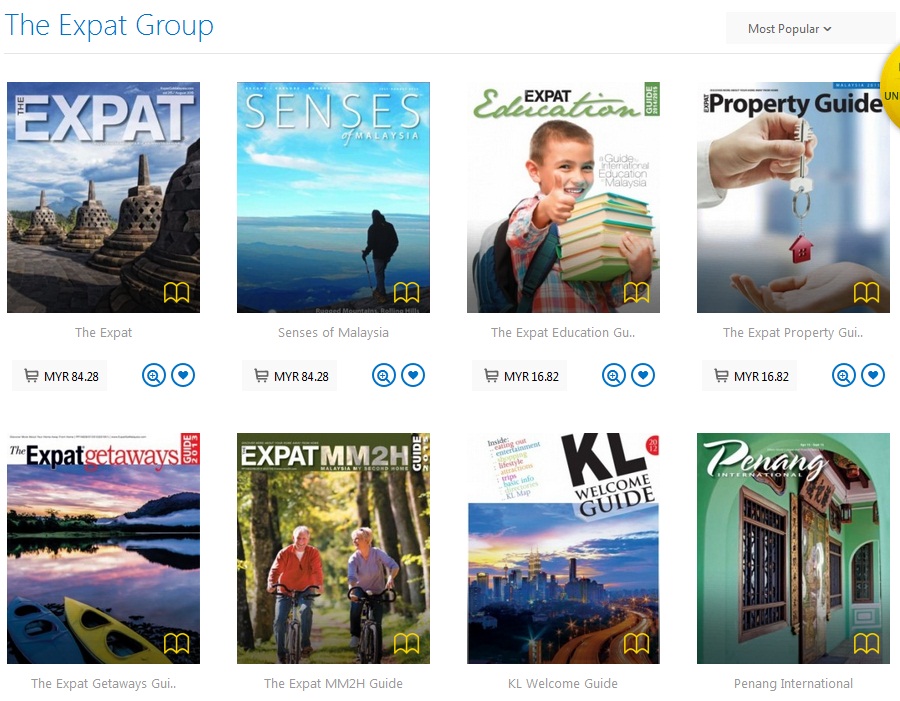Favorite Expat Property Guide with heart icon

(873, 375)
